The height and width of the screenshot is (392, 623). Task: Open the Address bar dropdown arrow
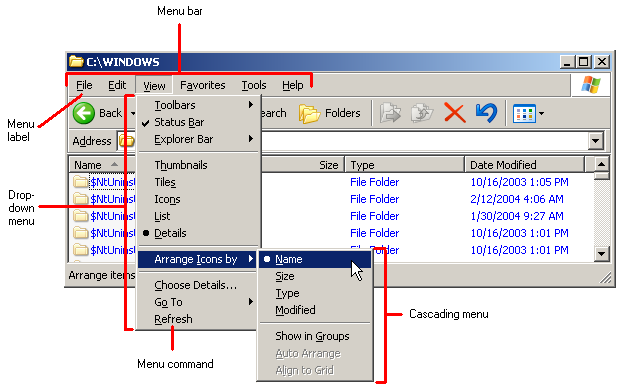coord(596,141)
